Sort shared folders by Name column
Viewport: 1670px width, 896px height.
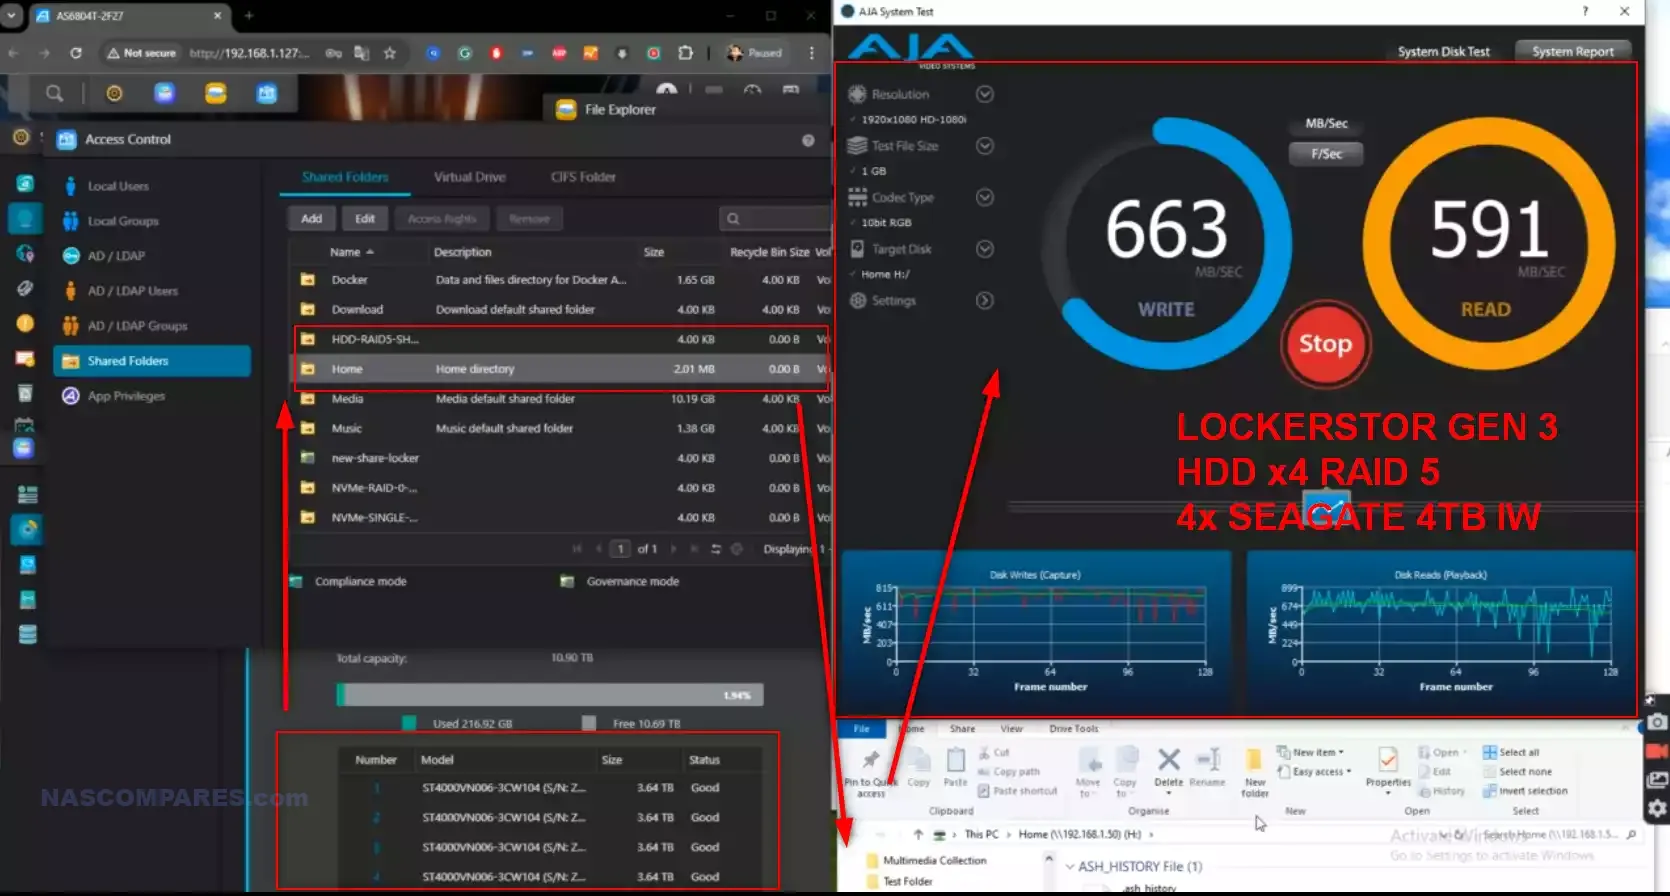click(351, 252)
